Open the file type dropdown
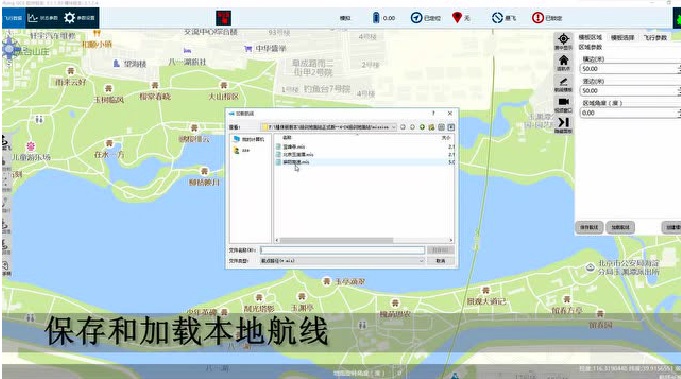 [342, 261]
